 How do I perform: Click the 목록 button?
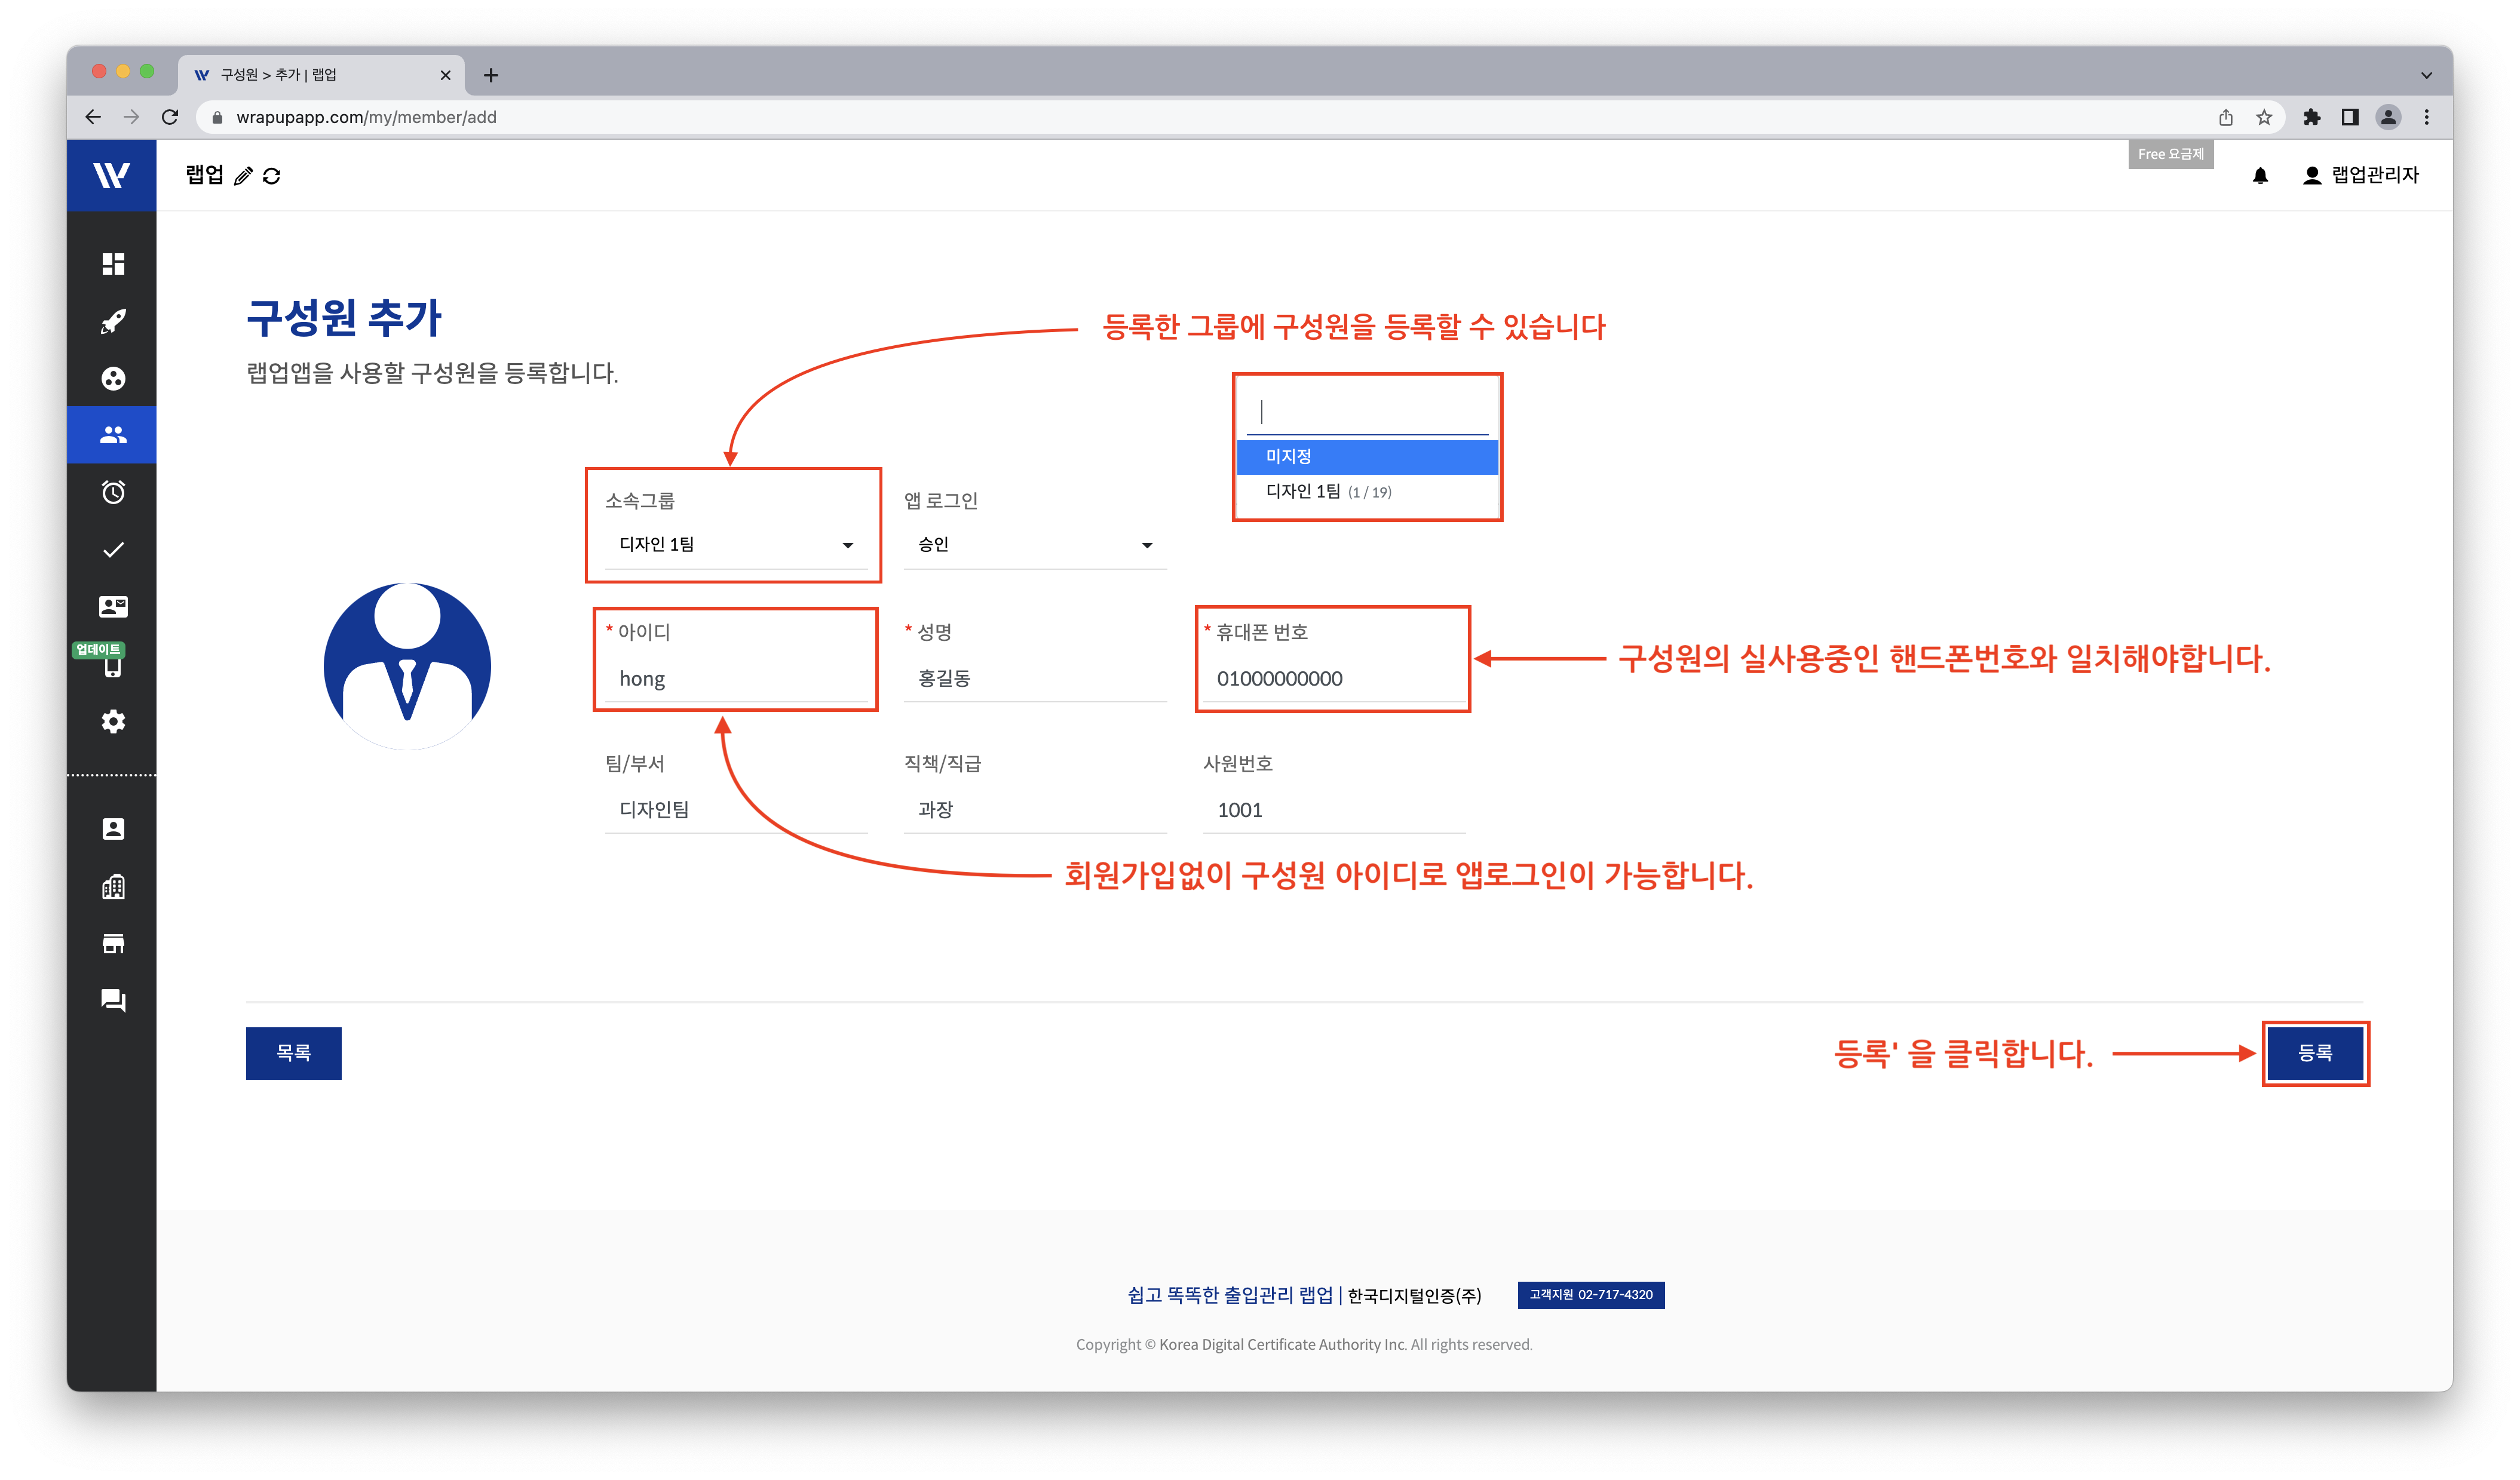(293, 1052)
